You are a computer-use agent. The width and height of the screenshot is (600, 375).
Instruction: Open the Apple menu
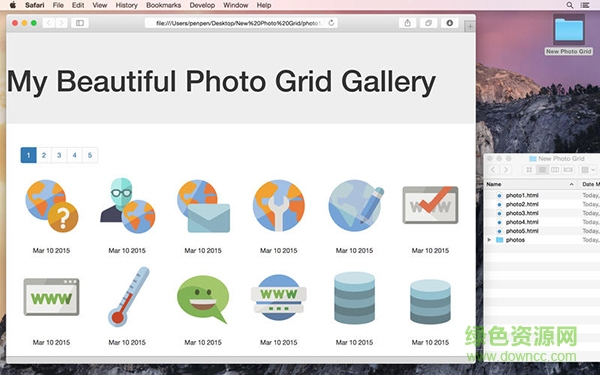[x=13, y=5]
